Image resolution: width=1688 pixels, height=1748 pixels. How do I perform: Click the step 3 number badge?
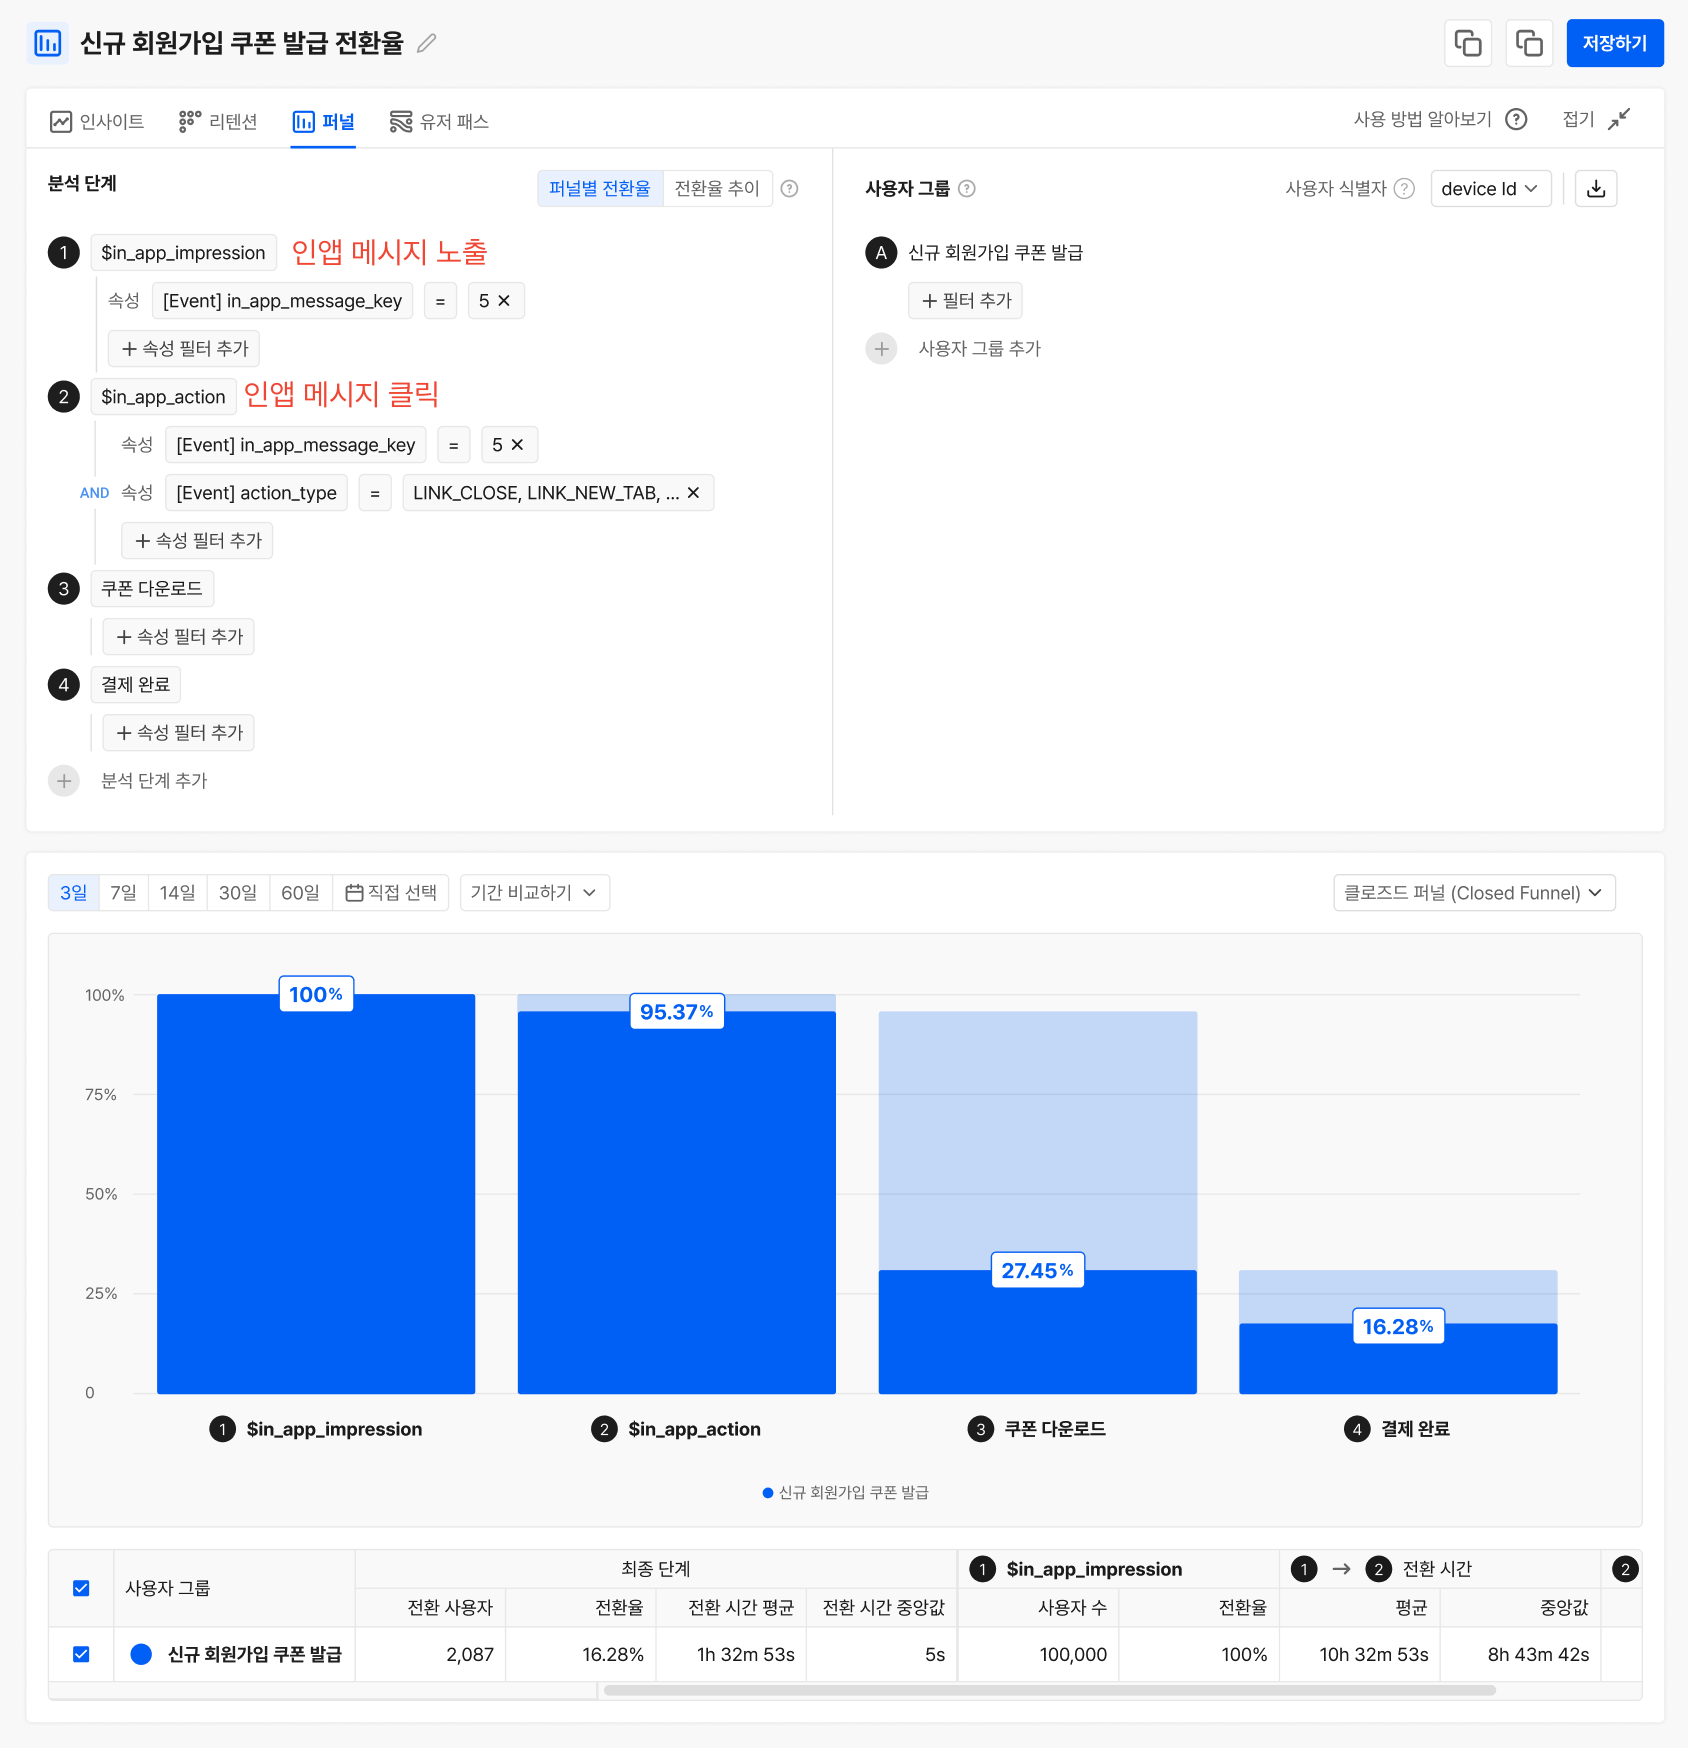(x=64, y=589)
